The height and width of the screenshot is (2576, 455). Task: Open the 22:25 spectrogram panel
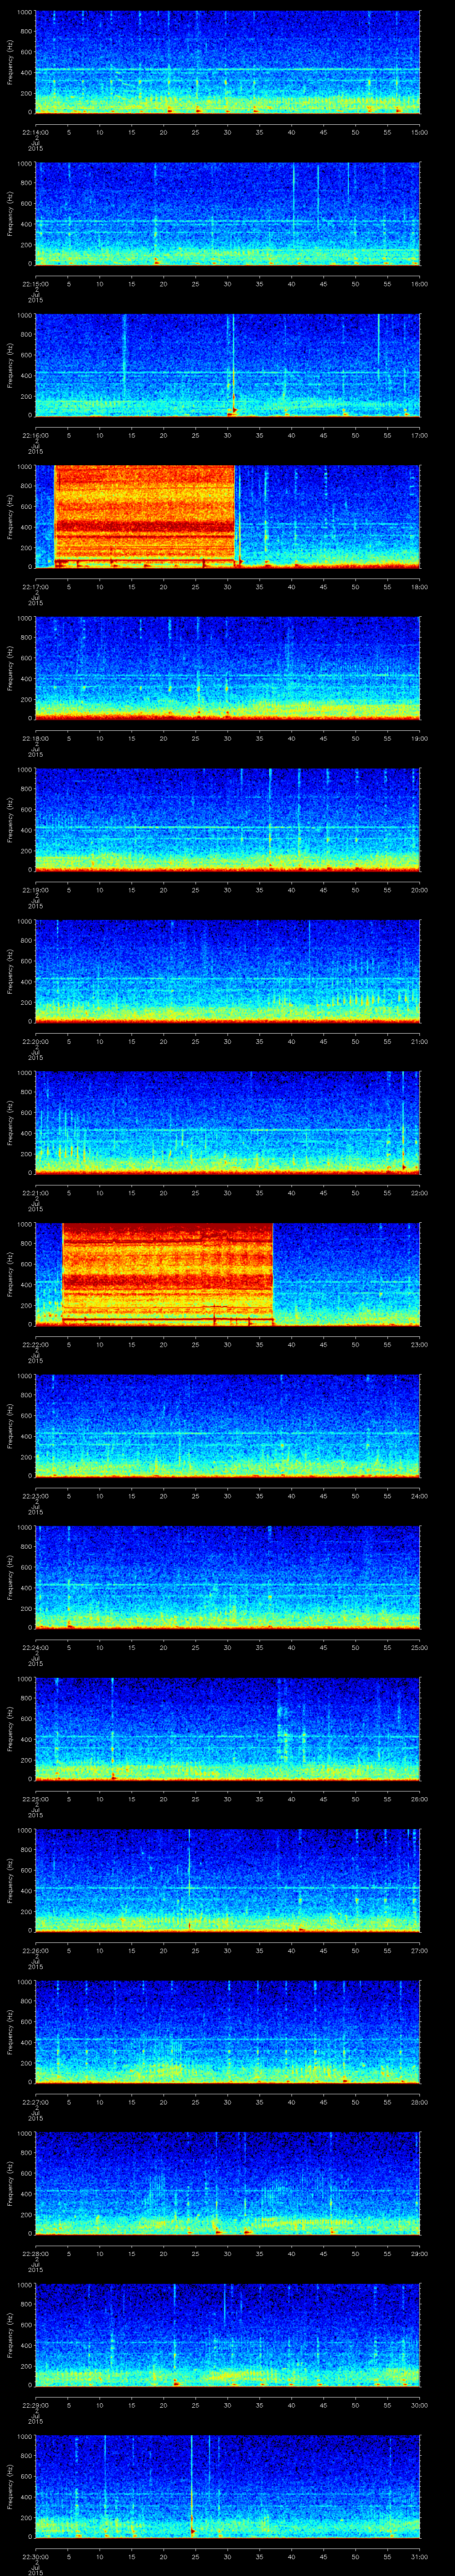227,1727
